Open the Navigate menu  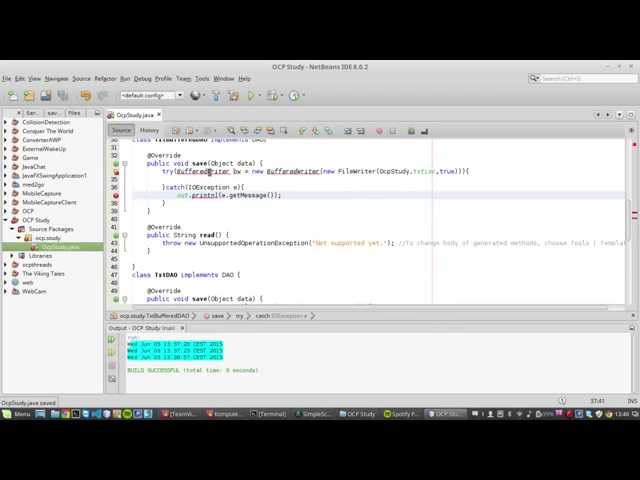(x=56, y=78)
